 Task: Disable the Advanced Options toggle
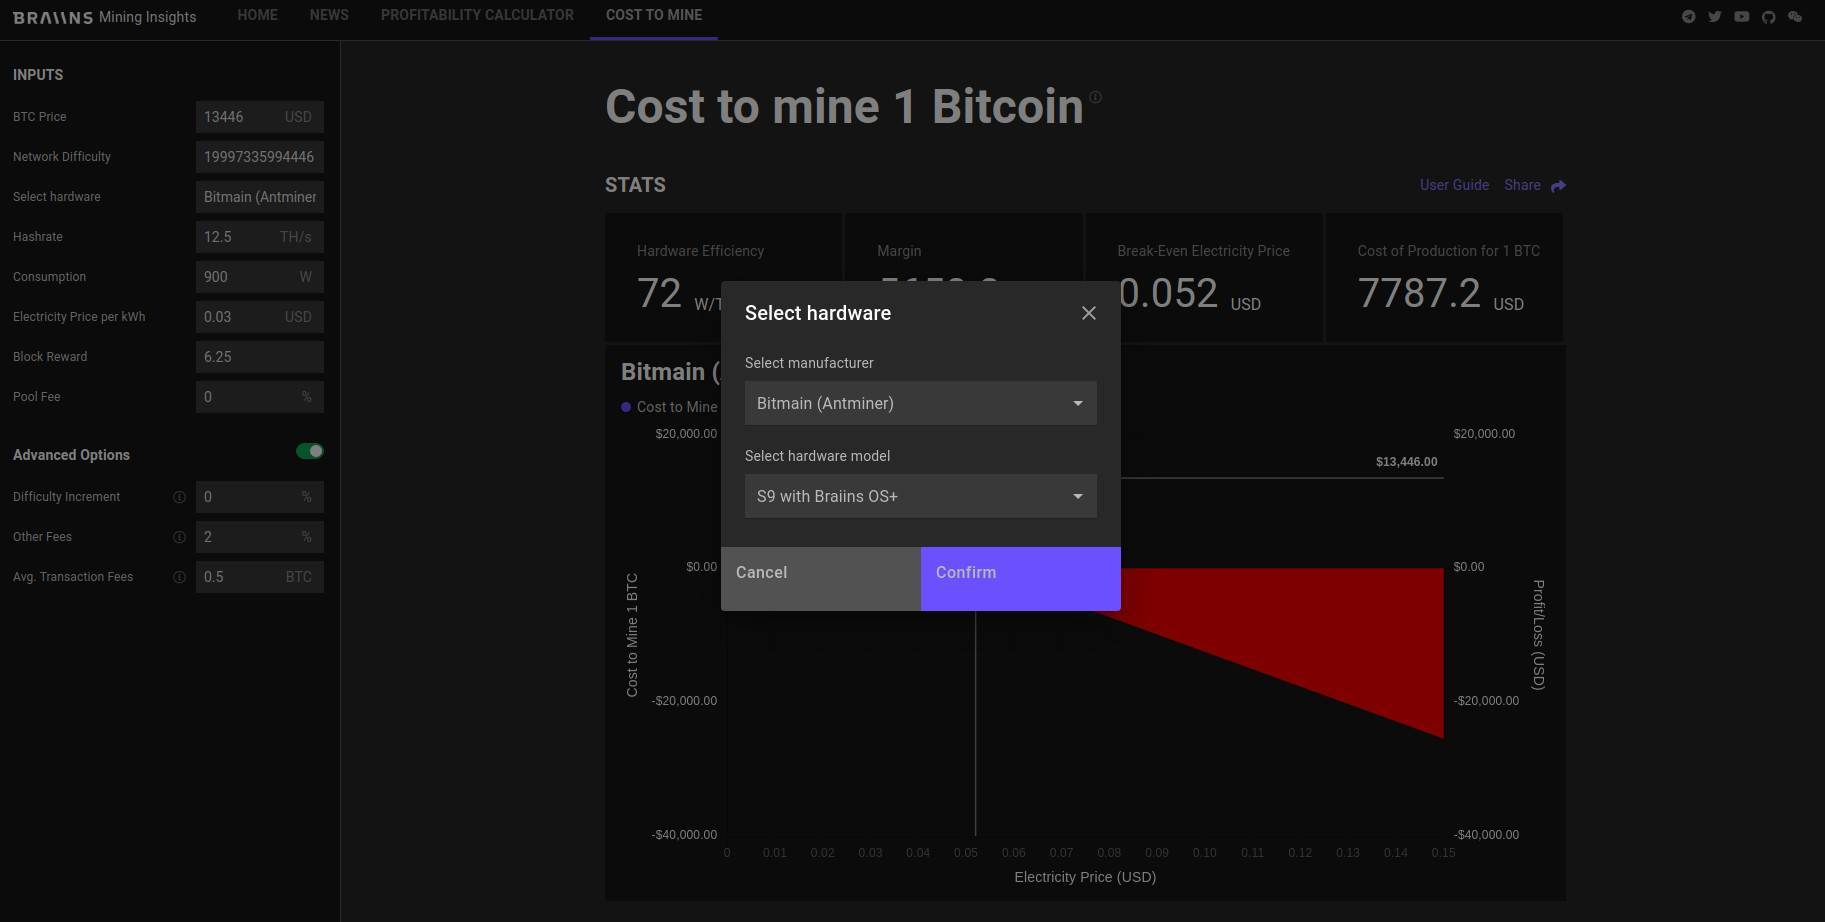pyautogui.click(x=309, y=451)
